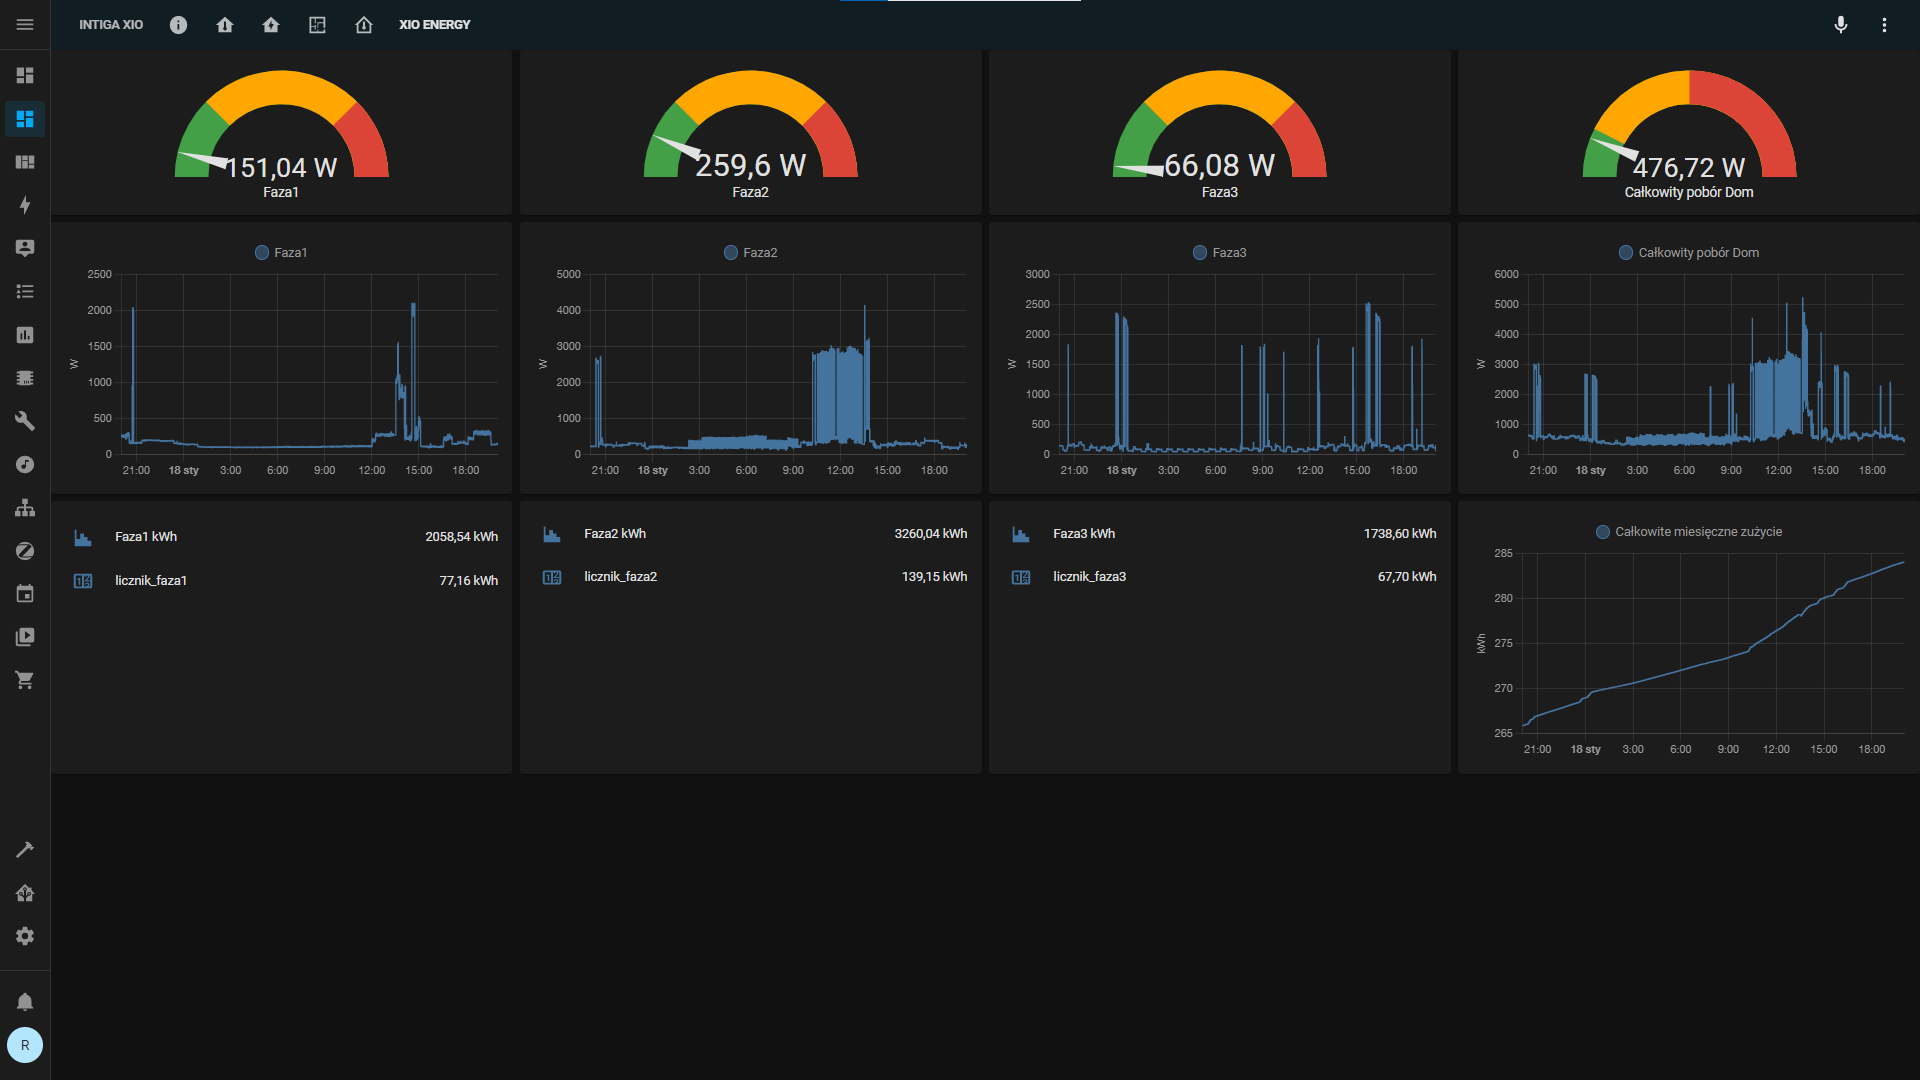The width and height of the screenshot is (1920, 1080).
Task: Switch to the XIO ENERGY tab
Action: point(434,25)
